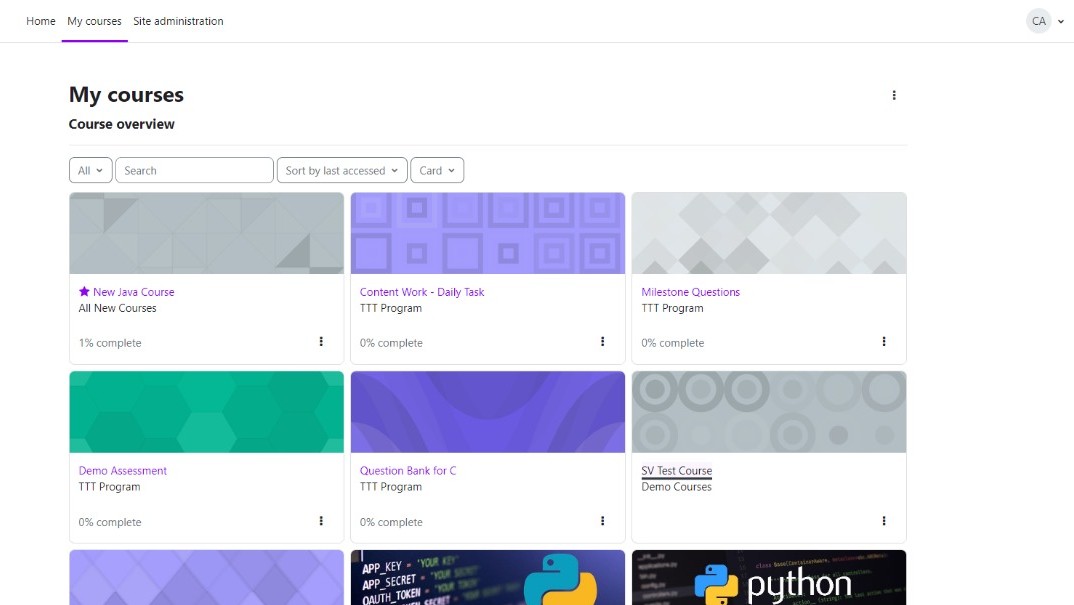Screen dimensions: 1074x605
Task: Open the Demo Assessment card actions menu
Action: pyautogui.click(x=321, y=521)
